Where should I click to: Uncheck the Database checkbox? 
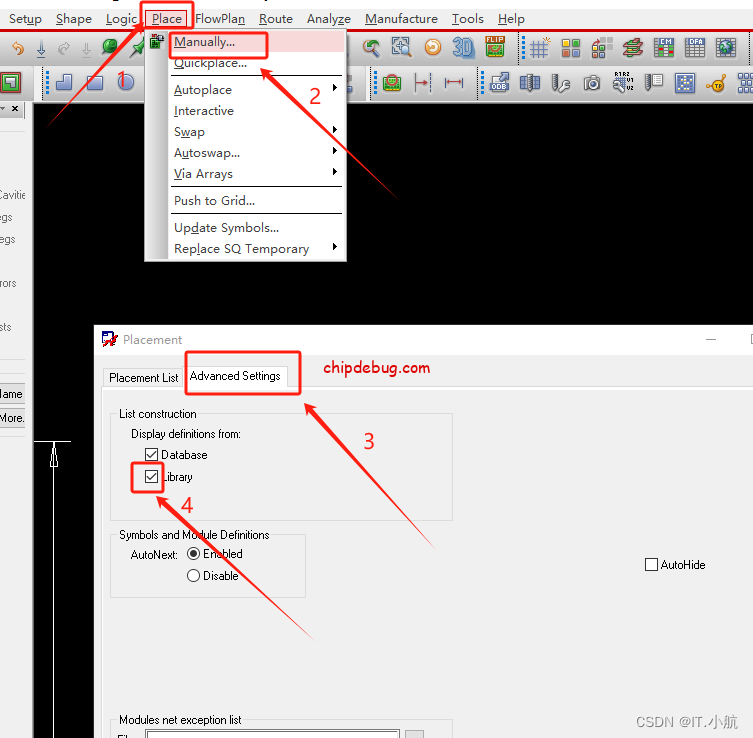152,455
